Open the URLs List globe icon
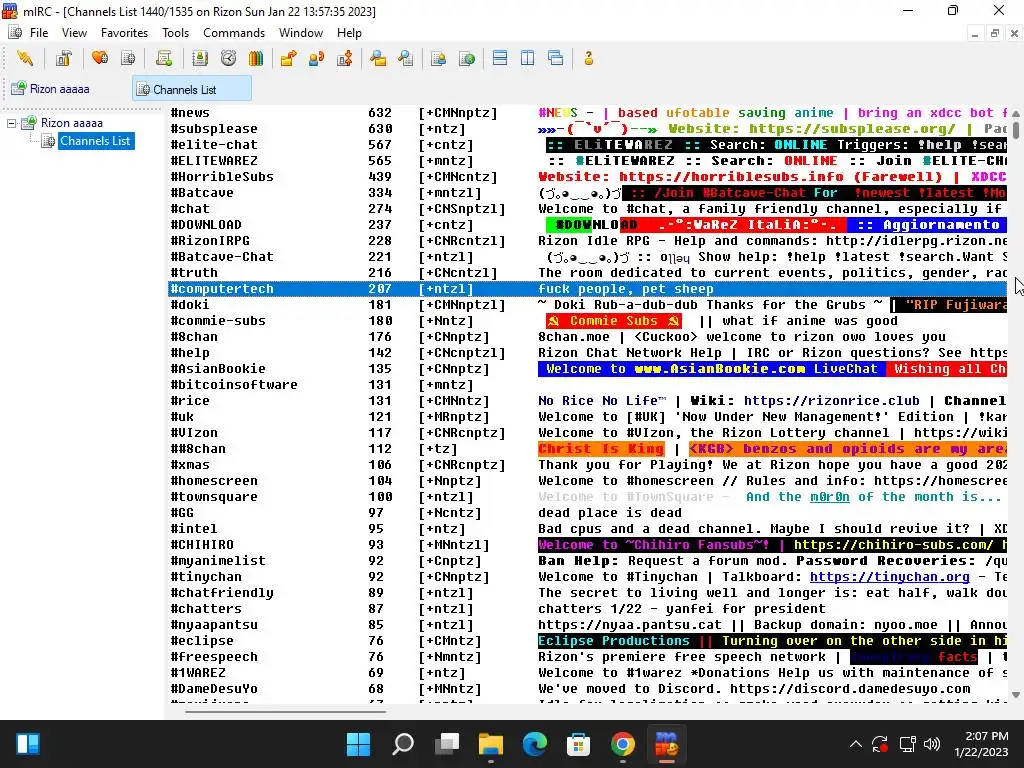 (x=467, y=59)
